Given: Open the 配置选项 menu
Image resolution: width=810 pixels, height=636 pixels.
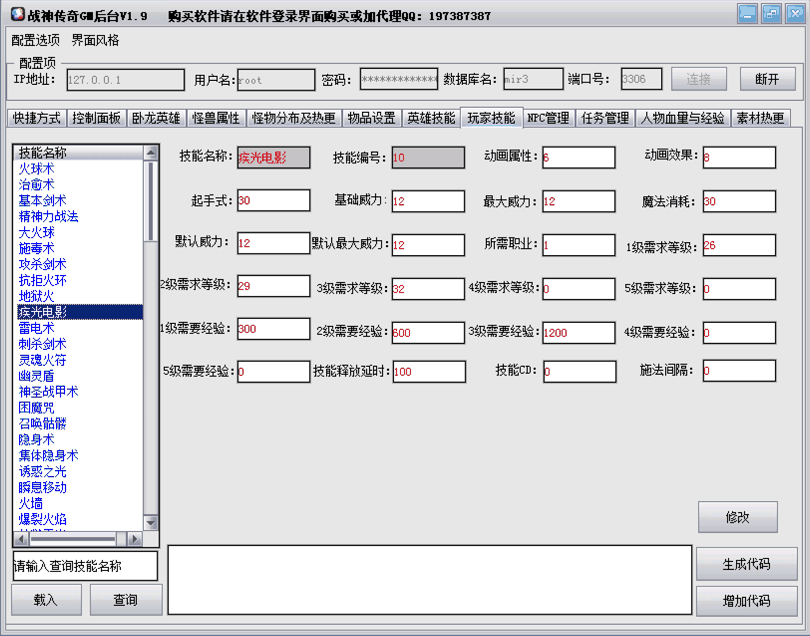Looking at the screenshot, I should pyautogui.click(x=36, y=40).
